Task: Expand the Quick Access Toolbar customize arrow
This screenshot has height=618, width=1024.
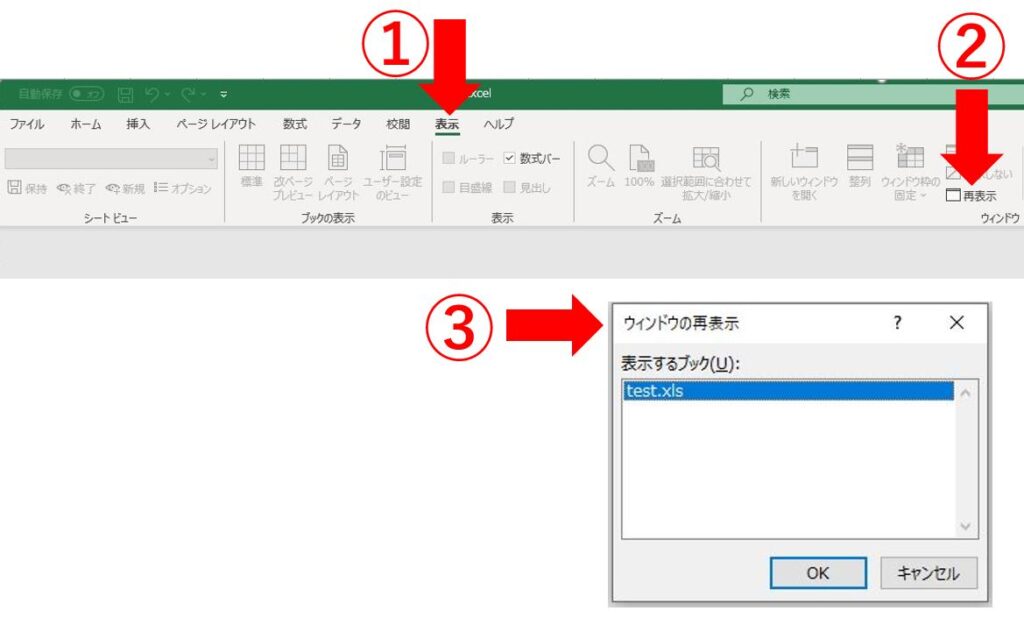Action: [224, 94]
